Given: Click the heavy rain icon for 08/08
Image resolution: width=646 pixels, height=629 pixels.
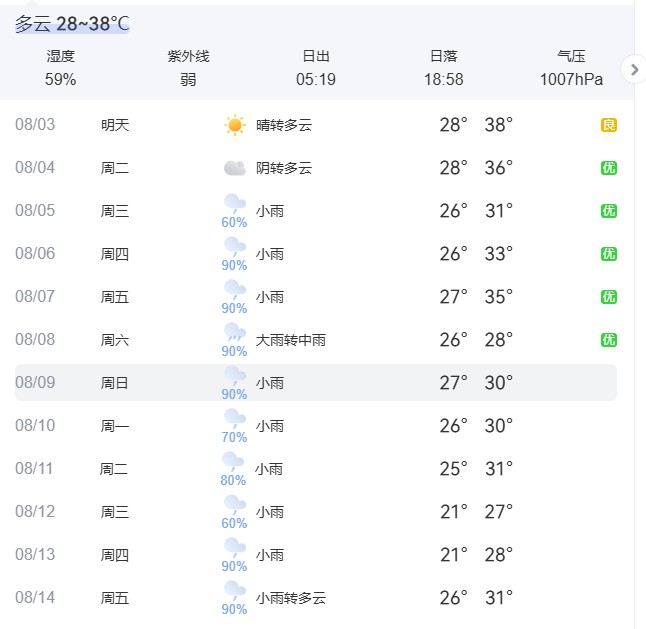Looking at the screenshot, I should [x=235, y=333].
